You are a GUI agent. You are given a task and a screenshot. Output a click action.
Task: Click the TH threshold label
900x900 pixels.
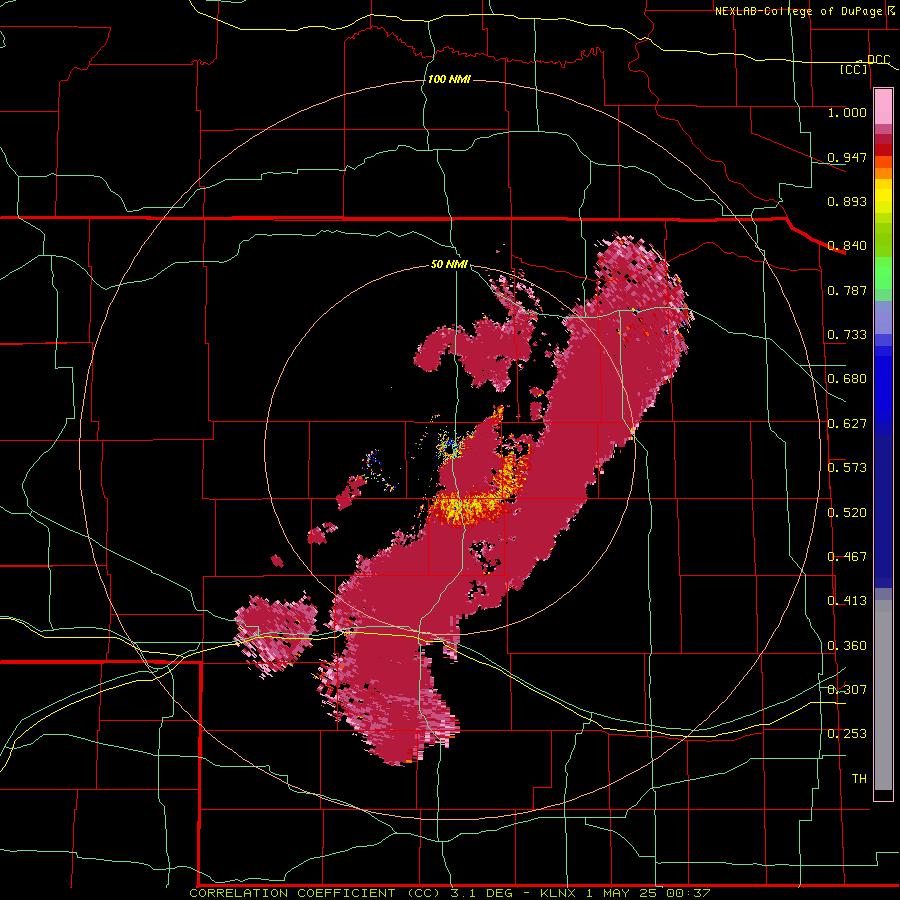tap(859, 779)
